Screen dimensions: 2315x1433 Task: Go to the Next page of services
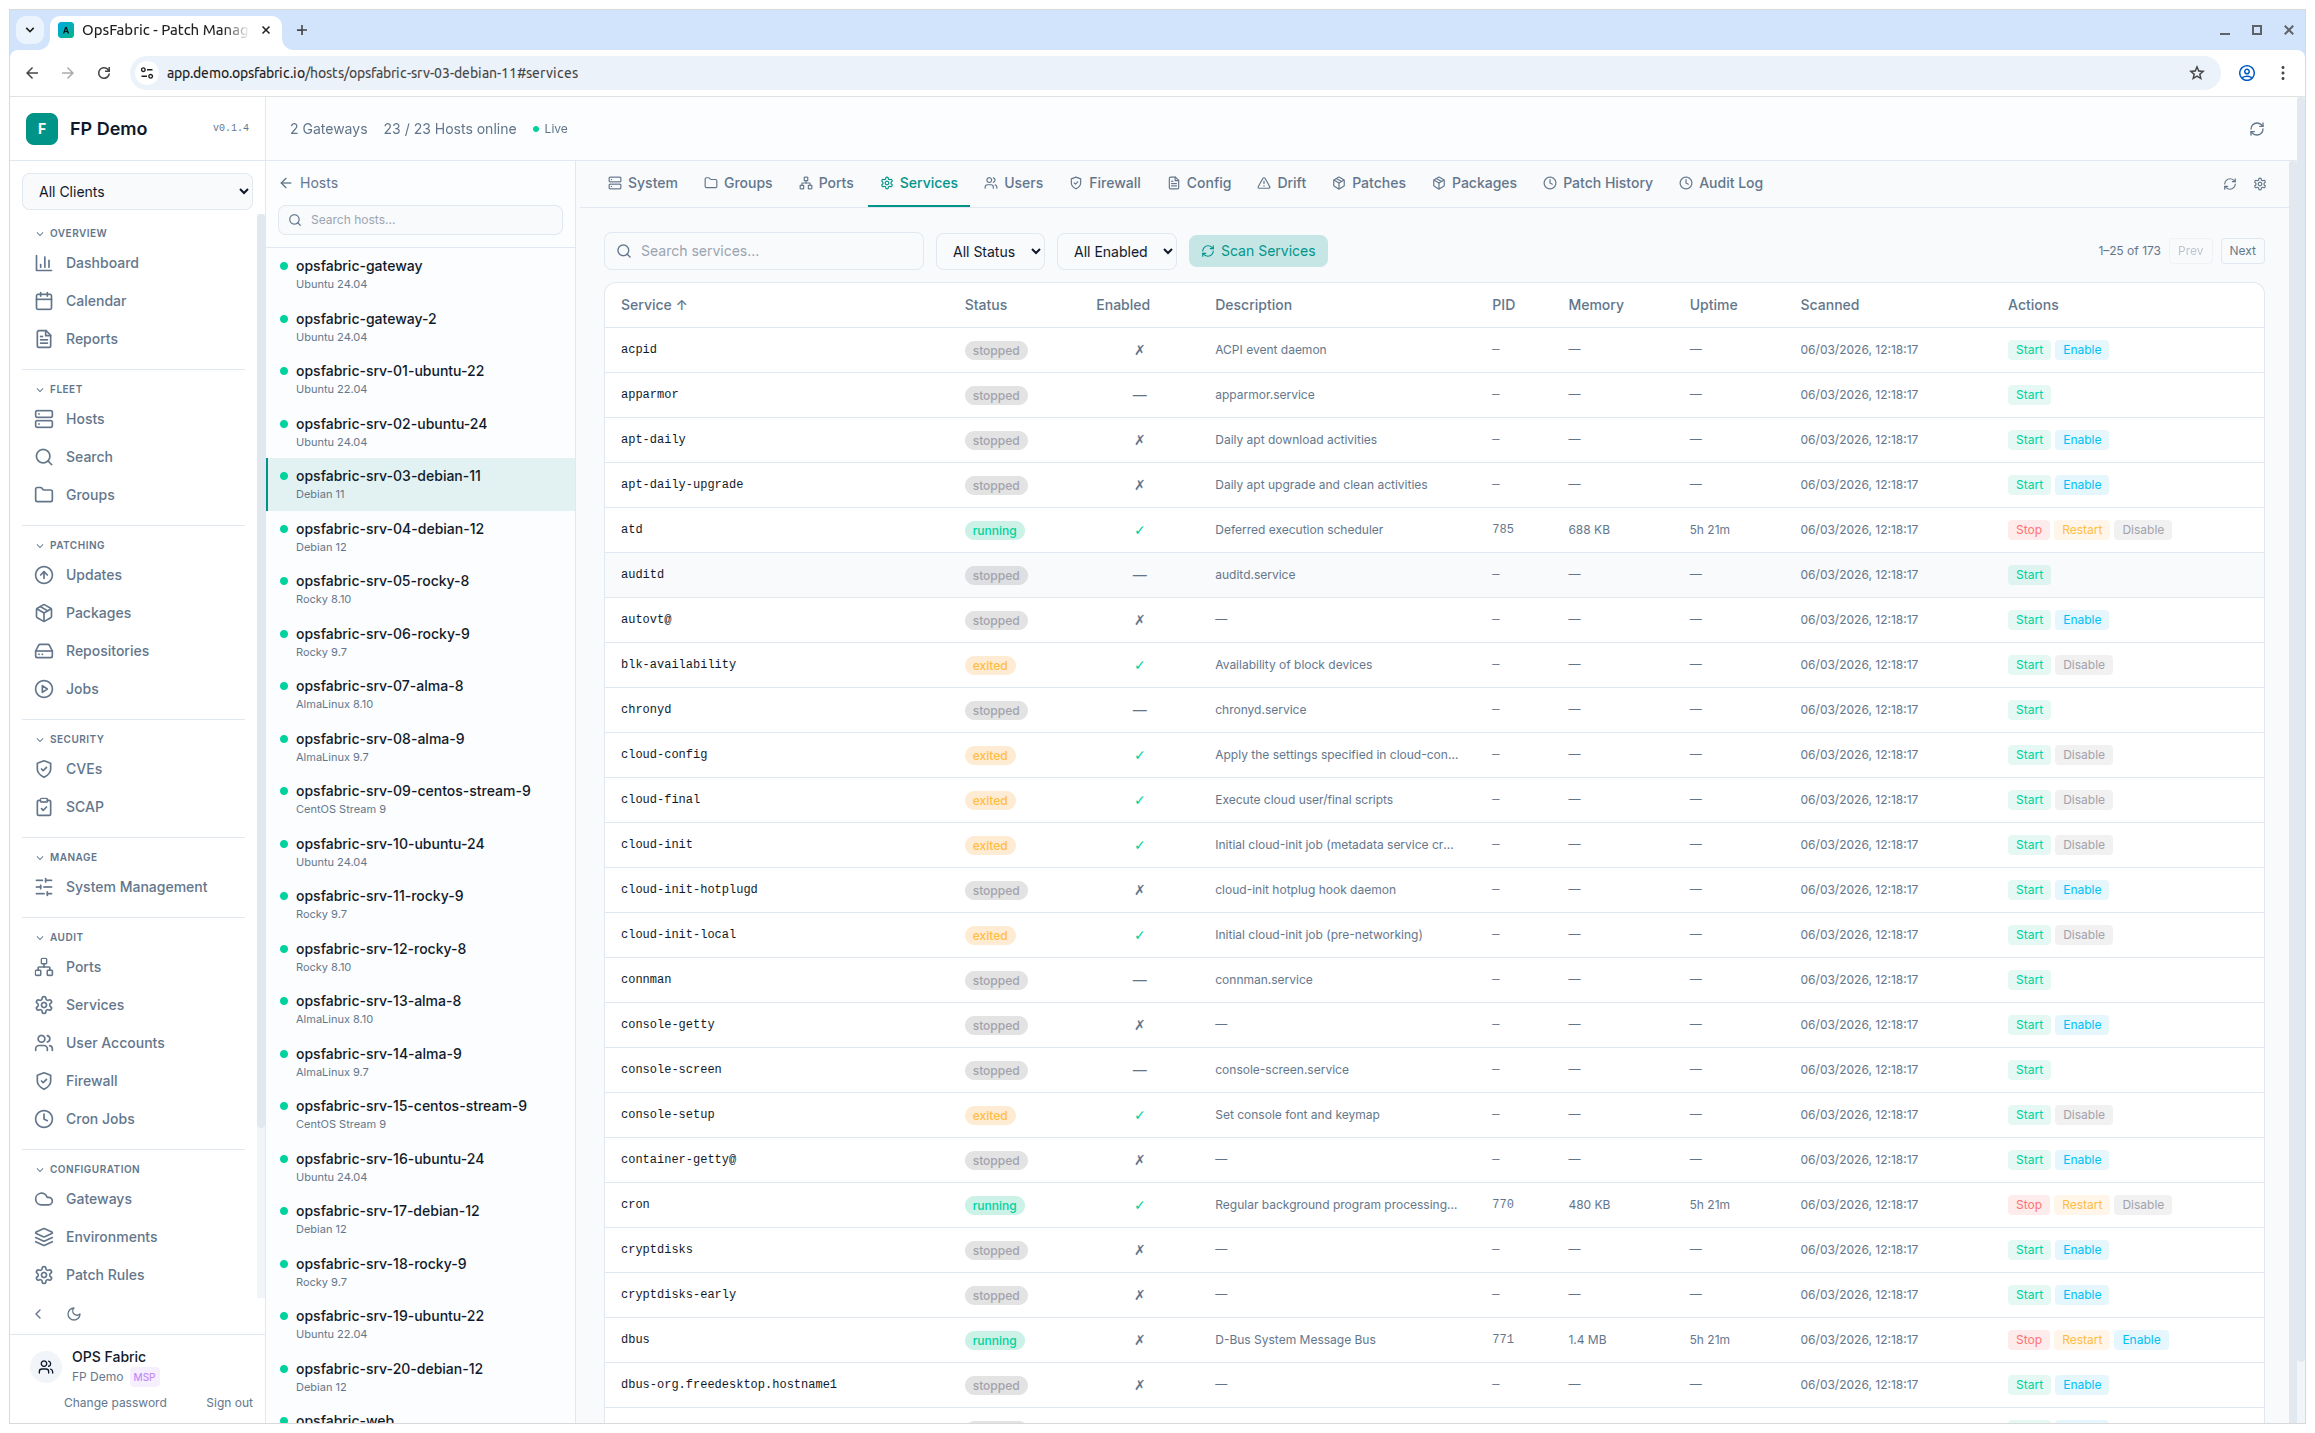coord(2241,251)
